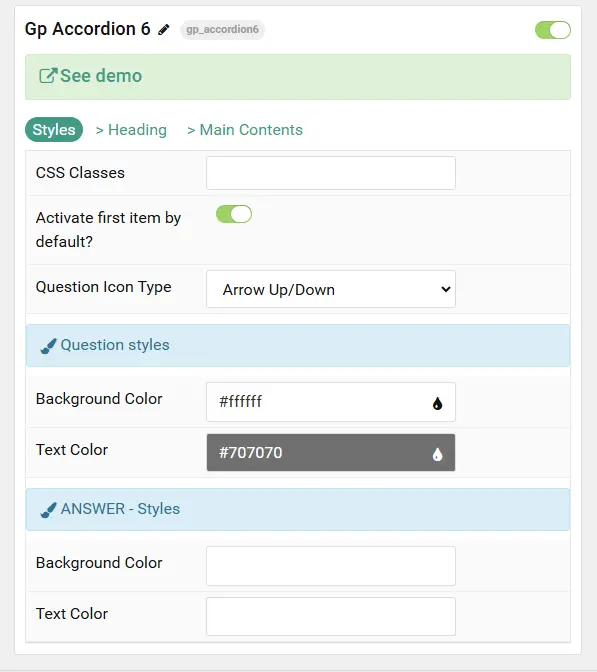The image size is (597, 672).
Task: Toggle Activate first item by default switch
Action: point(234,214)
